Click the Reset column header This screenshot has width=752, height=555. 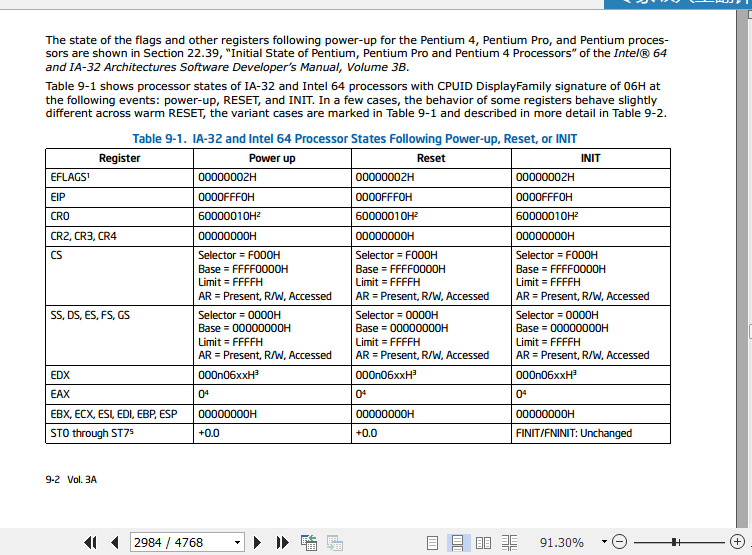(431, 158)
